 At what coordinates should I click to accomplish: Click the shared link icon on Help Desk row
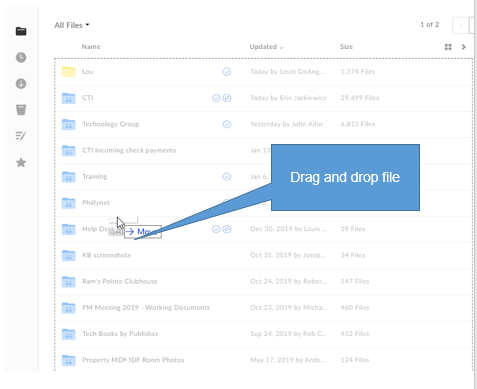227,229
